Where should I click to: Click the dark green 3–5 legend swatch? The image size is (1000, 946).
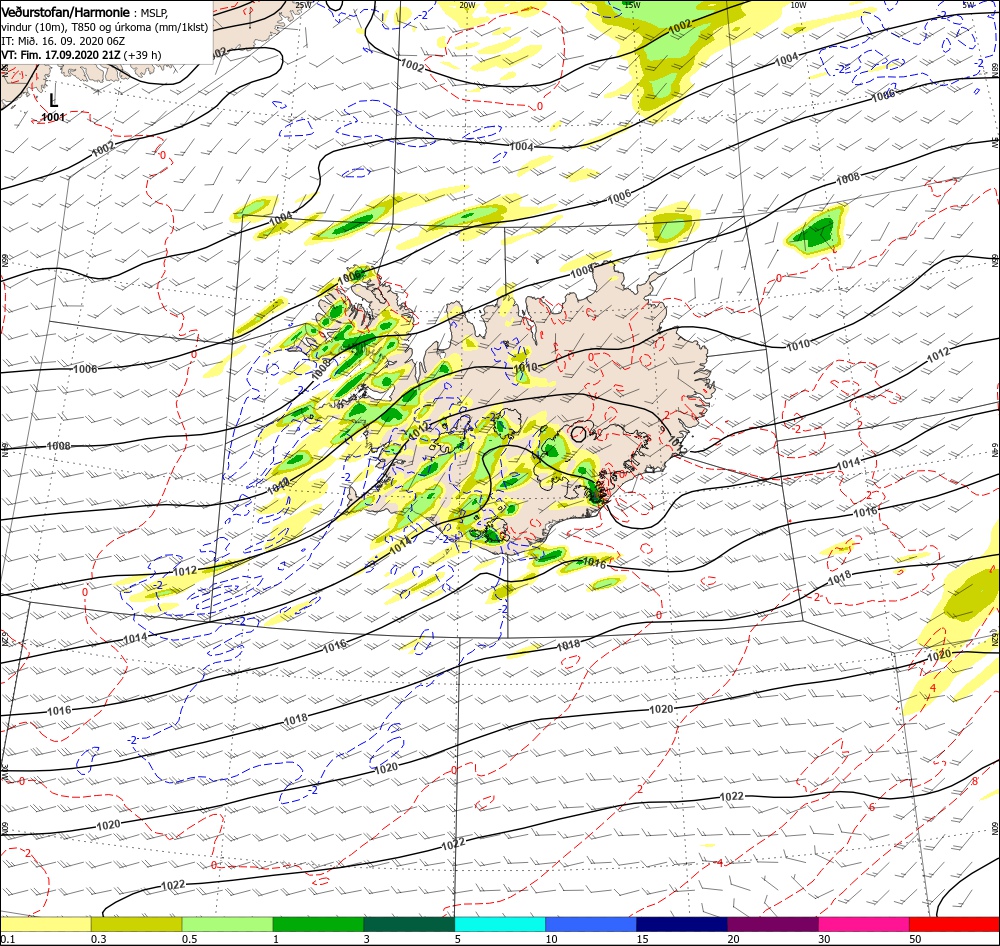(409, 924)
